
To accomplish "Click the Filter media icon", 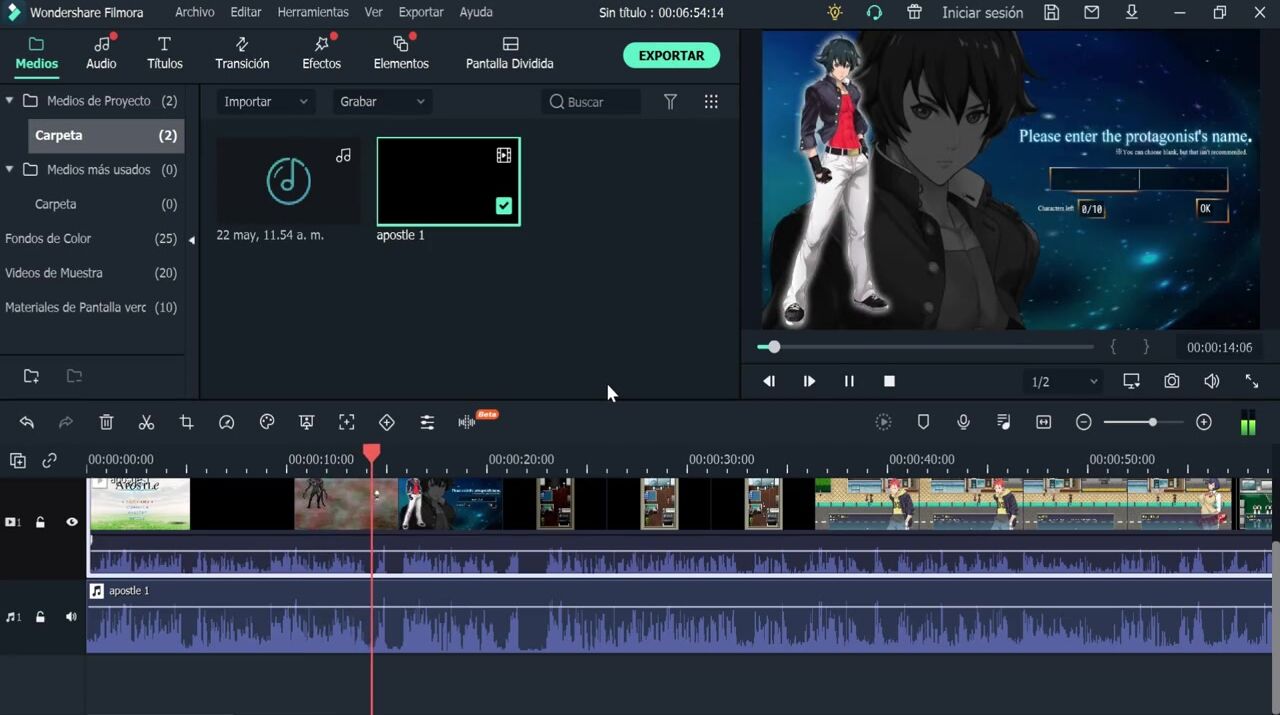I will 671,101.
